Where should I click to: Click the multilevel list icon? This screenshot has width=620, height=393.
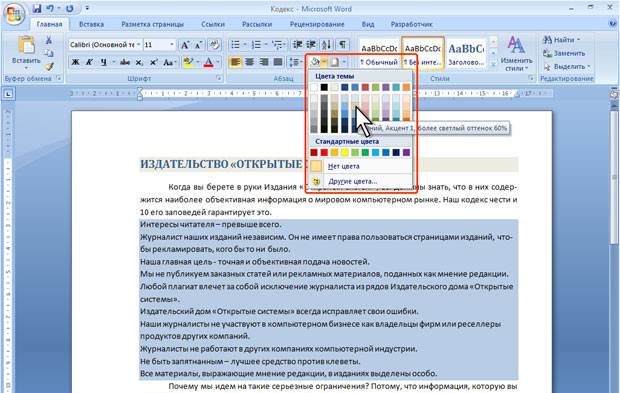coord(278,45)
